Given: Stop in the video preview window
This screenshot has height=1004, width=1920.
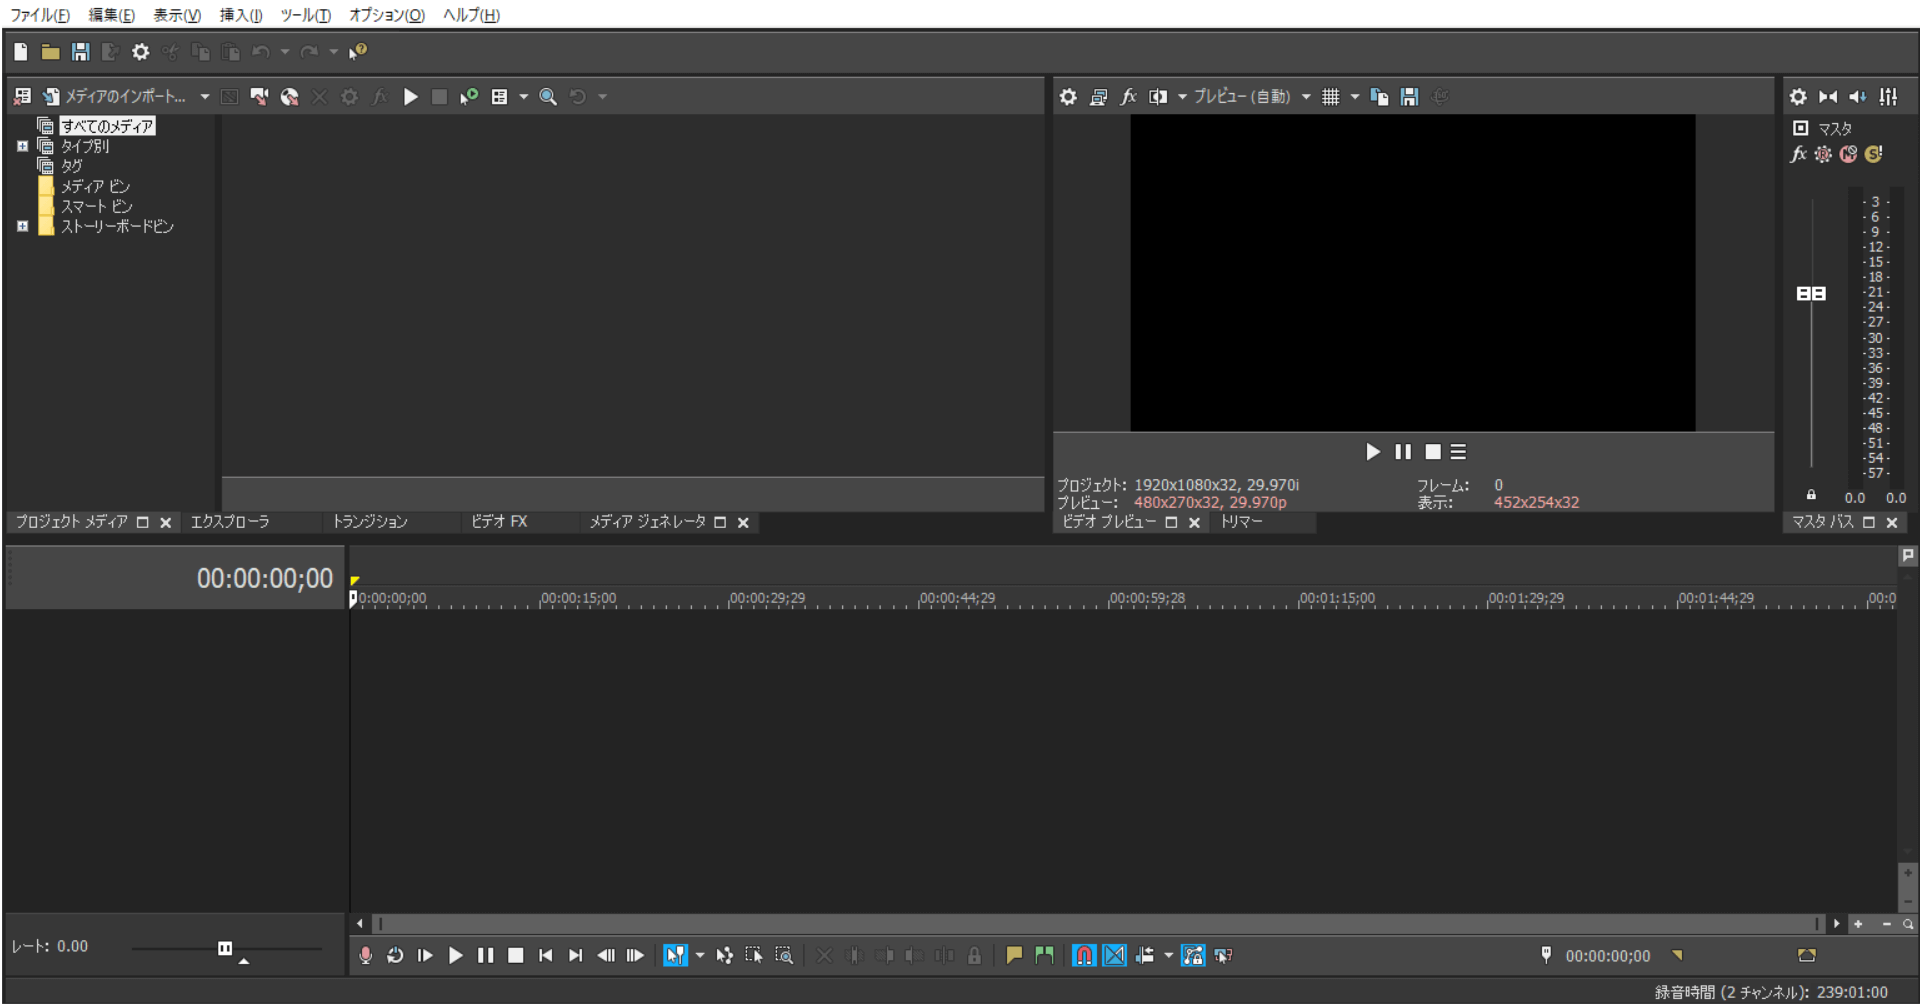Looking at the screenshot, I should pyautogui.click(x=1433, y=452).
